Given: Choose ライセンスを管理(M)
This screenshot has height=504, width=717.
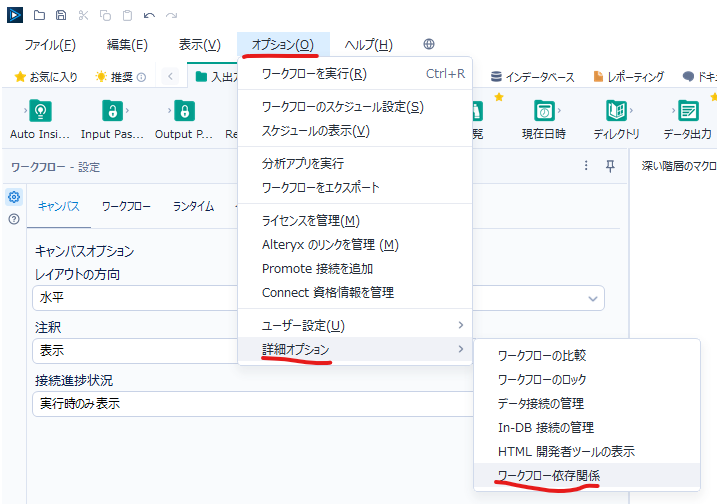Looking at the screenshot, I should (355, 220).
